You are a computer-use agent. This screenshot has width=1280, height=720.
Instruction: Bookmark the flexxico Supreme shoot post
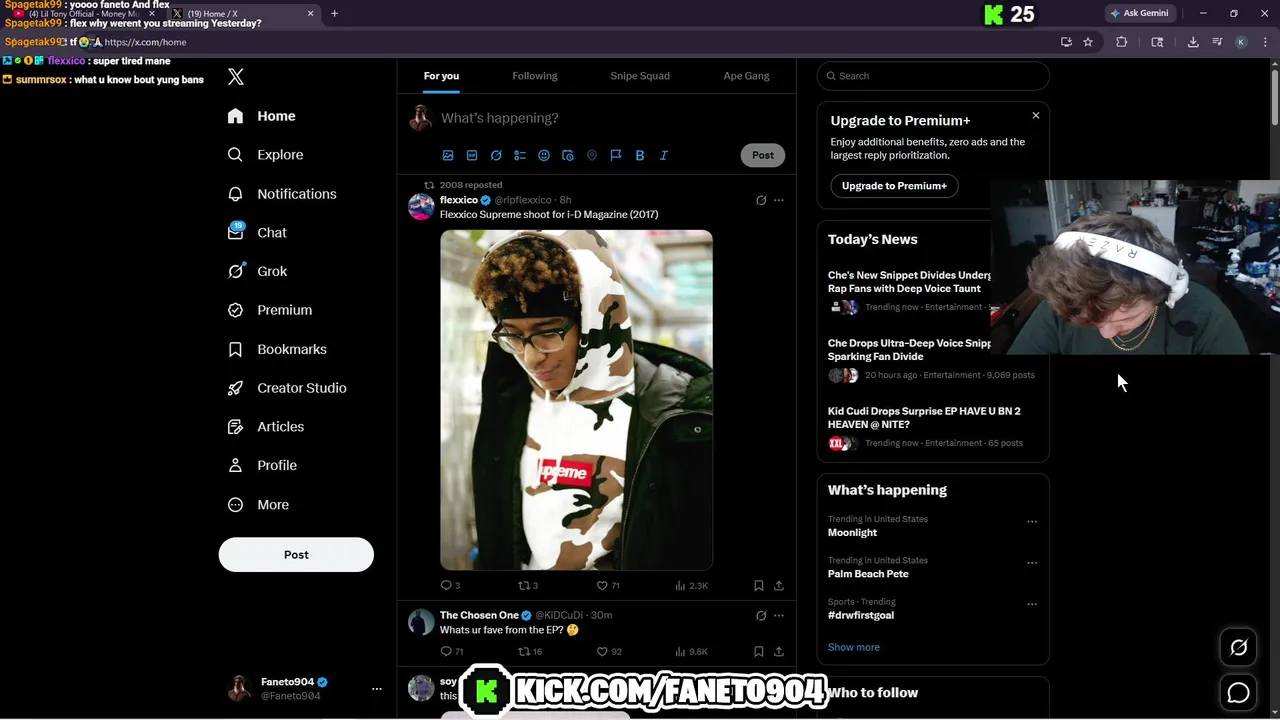pyautogui.click(x=759, y=585)
